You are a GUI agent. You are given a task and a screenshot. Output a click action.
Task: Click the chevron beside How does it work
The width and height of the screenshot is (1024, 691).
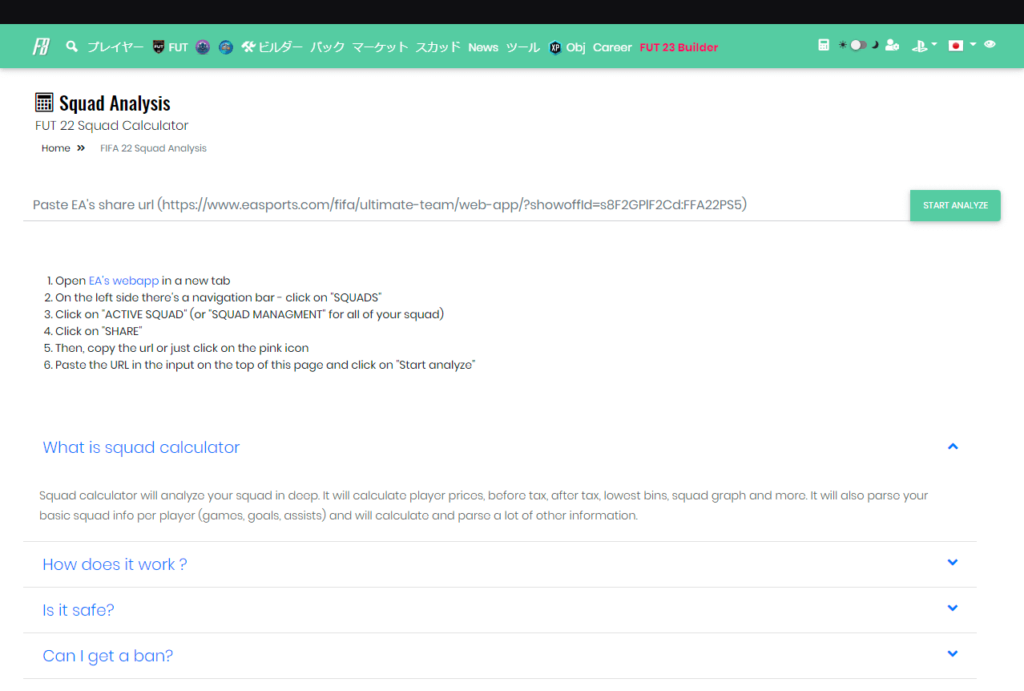tap(953, 562)
